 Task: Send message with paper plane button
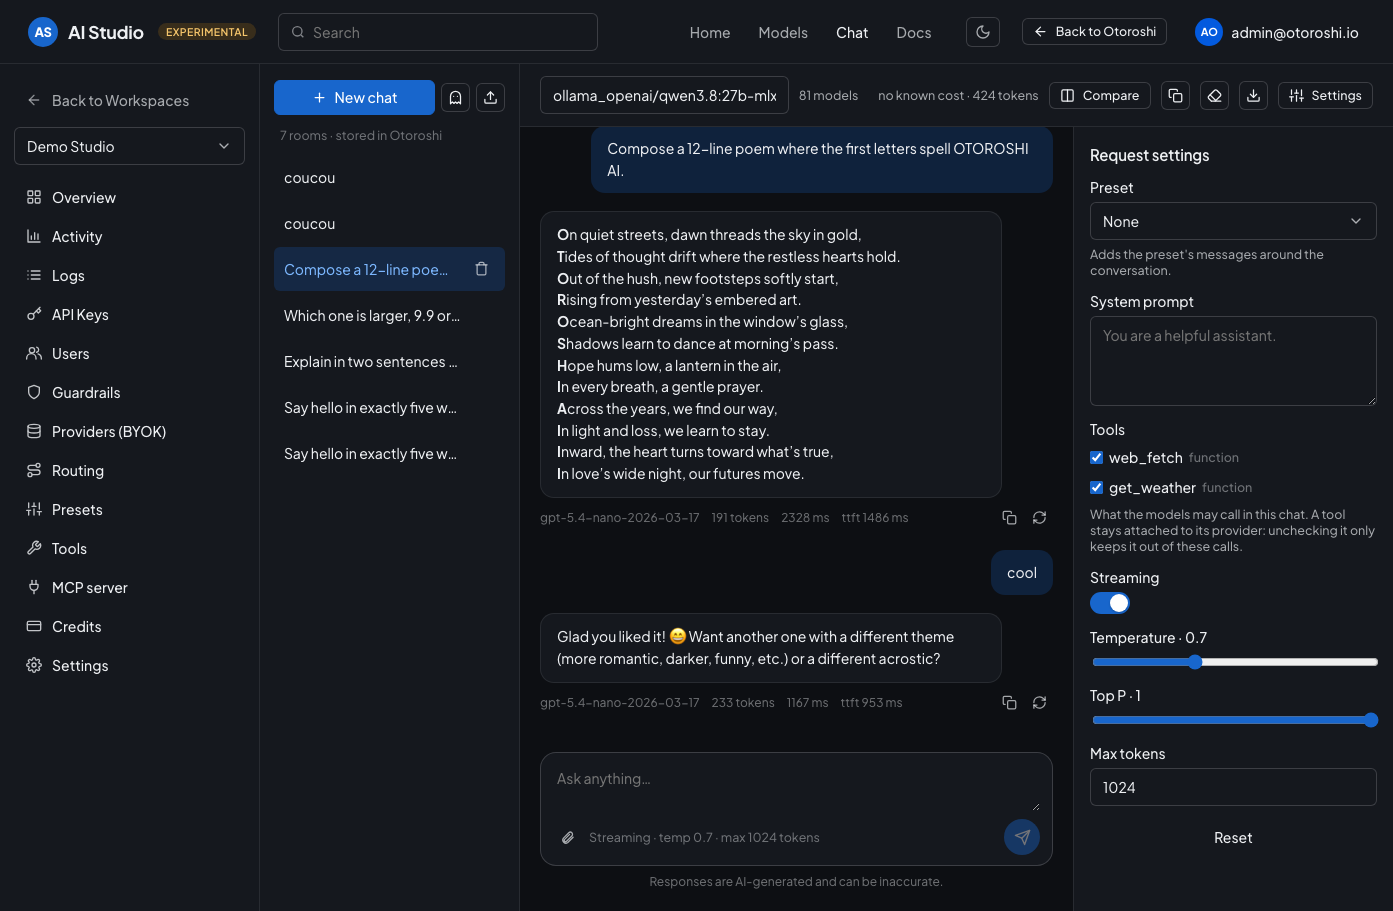[x=1022, y=837]
